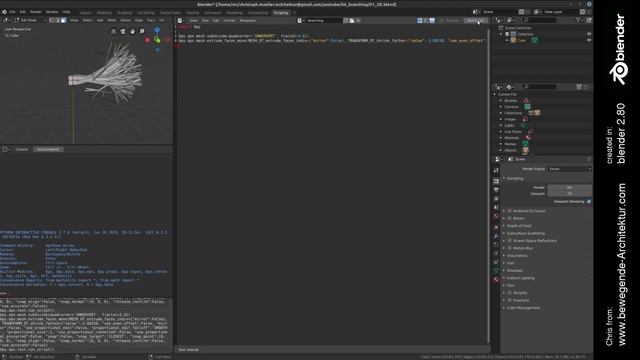The image size is (640, 360).
Task: Open the text editor Templates menu
Action: [247, 20]
